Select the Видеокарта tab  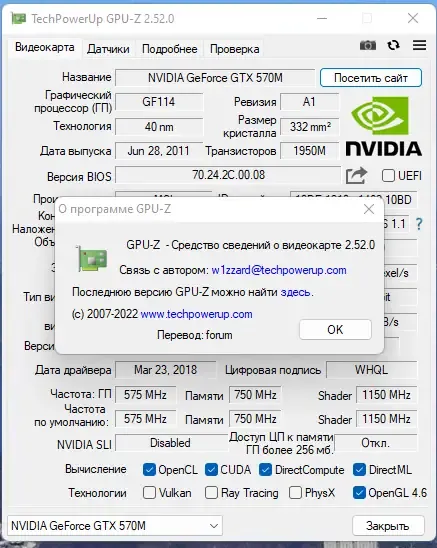44,47
